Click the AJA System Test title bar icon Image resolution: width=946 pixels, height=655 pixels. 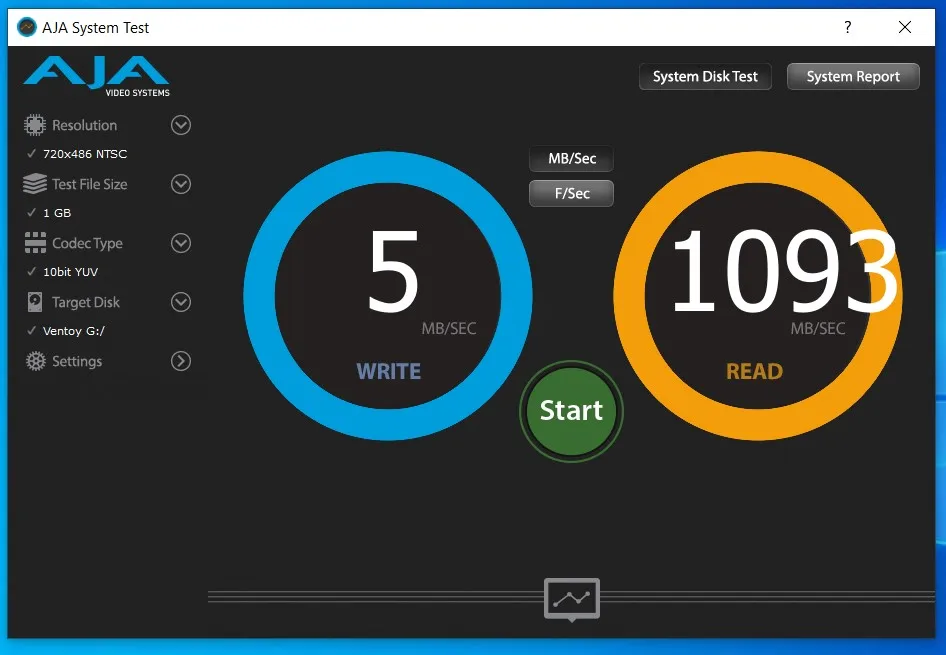tap(27, 27)
